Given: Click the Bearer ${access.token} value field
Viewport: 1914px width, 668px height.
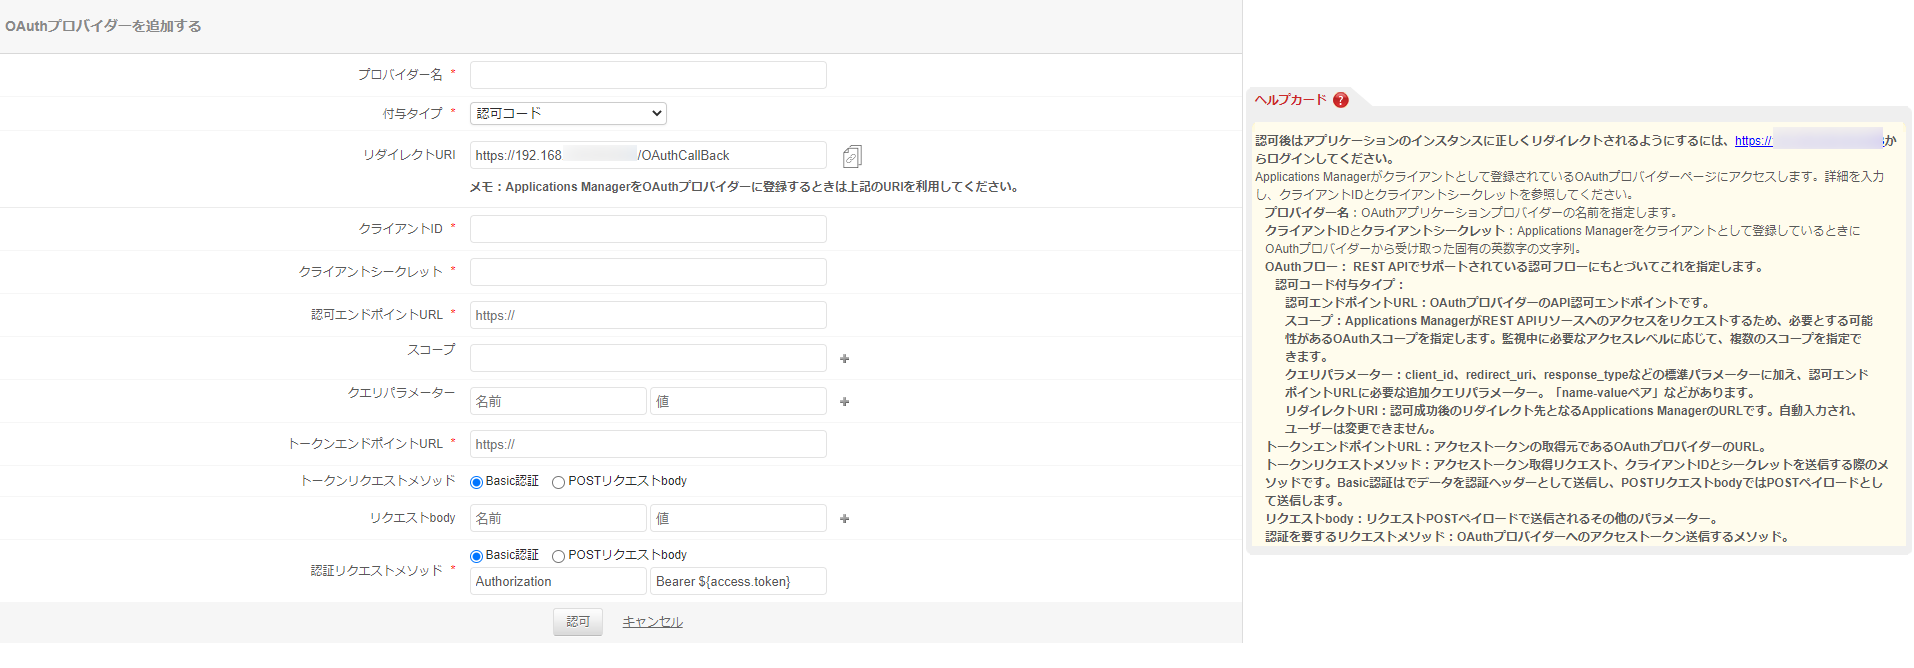Looking at the screenshot, I should coord(738,582).
